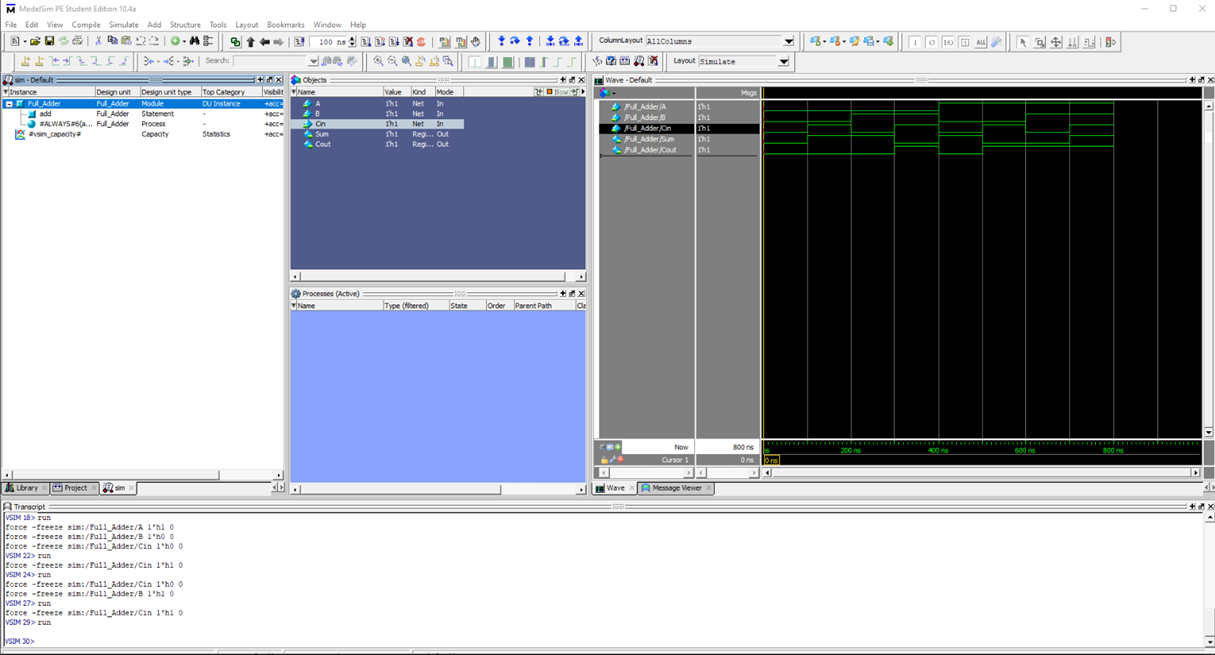The height and width of the screenshot is (655, 1215).
Task: Open the Layout Simulate dropdown
Action: click(x=783, y=62)
